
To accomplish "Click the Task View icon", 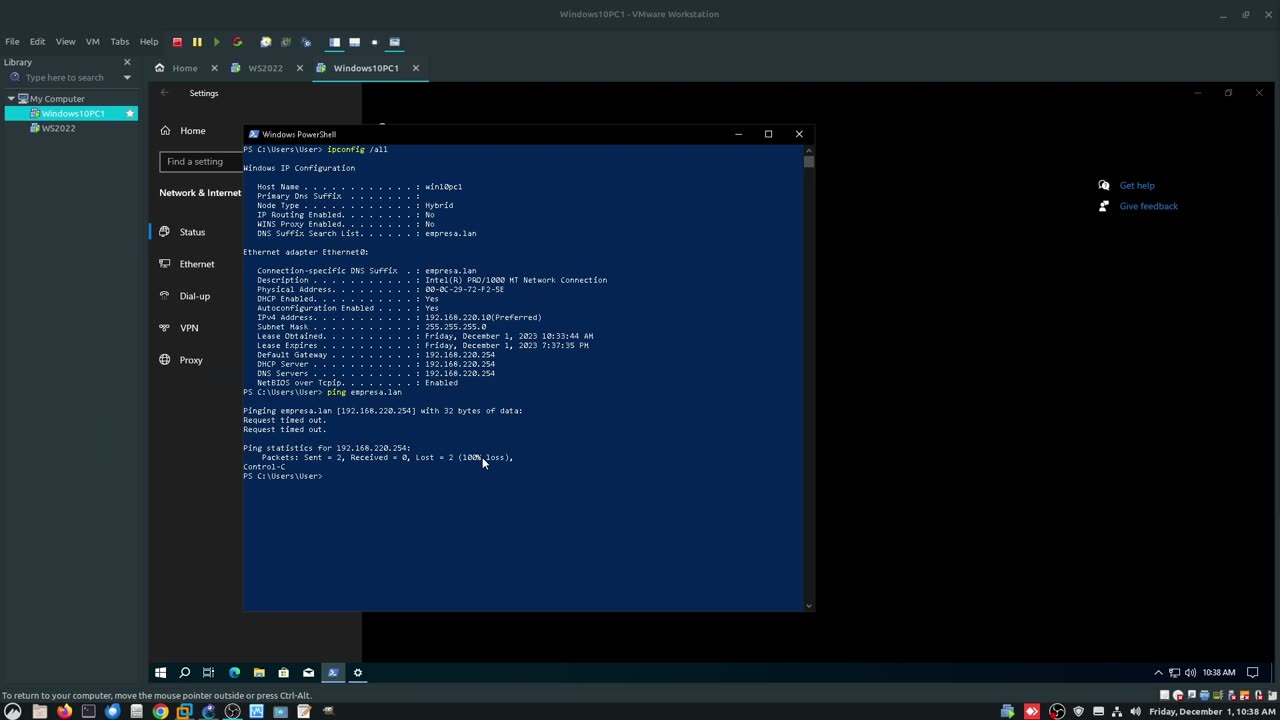I will [209, 673].
